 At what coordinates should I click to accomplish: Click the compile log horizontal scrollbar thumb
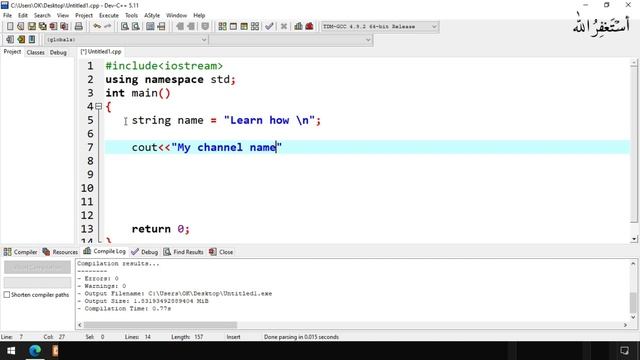pos(160,325)
